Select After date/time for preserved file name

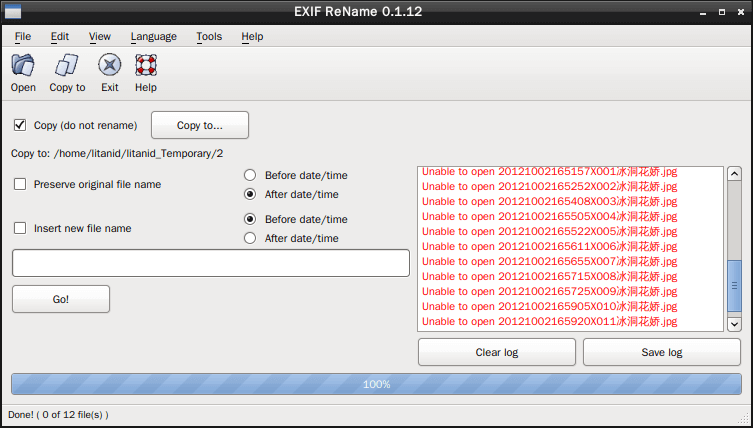click(250, 195)
